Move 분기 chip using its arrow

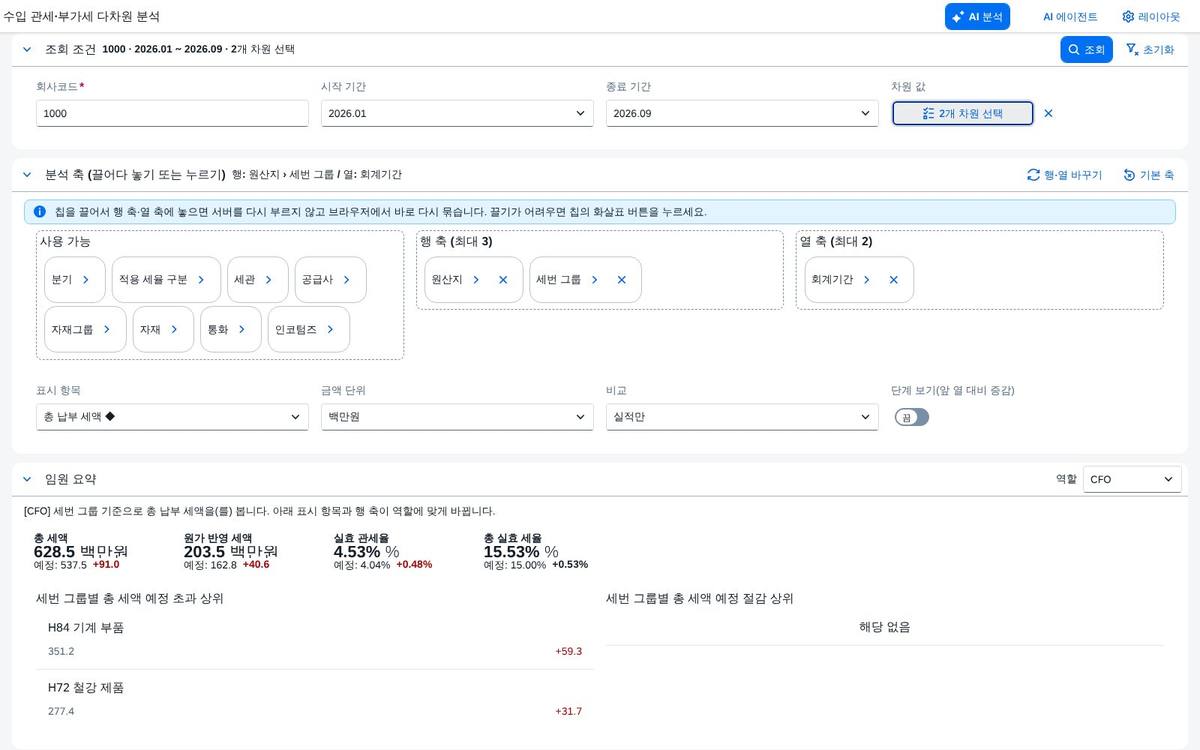click(86, 280)
